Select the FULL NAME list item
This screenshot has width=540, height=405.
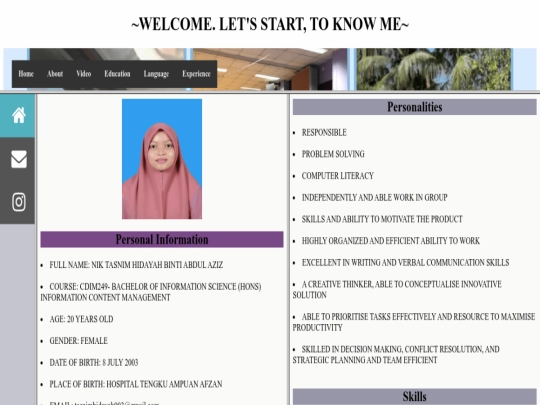(x=136, y=265)
